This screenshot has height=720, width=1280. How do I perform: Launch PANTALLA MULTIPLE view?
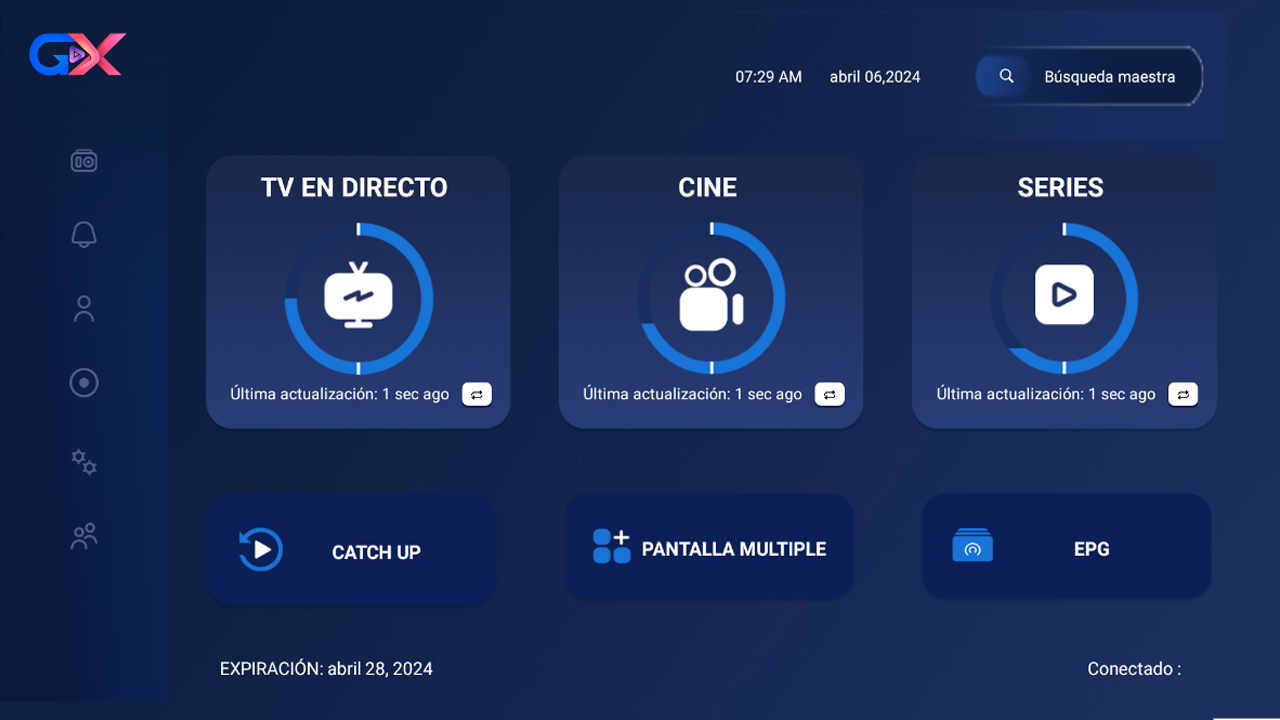(709, 548)
